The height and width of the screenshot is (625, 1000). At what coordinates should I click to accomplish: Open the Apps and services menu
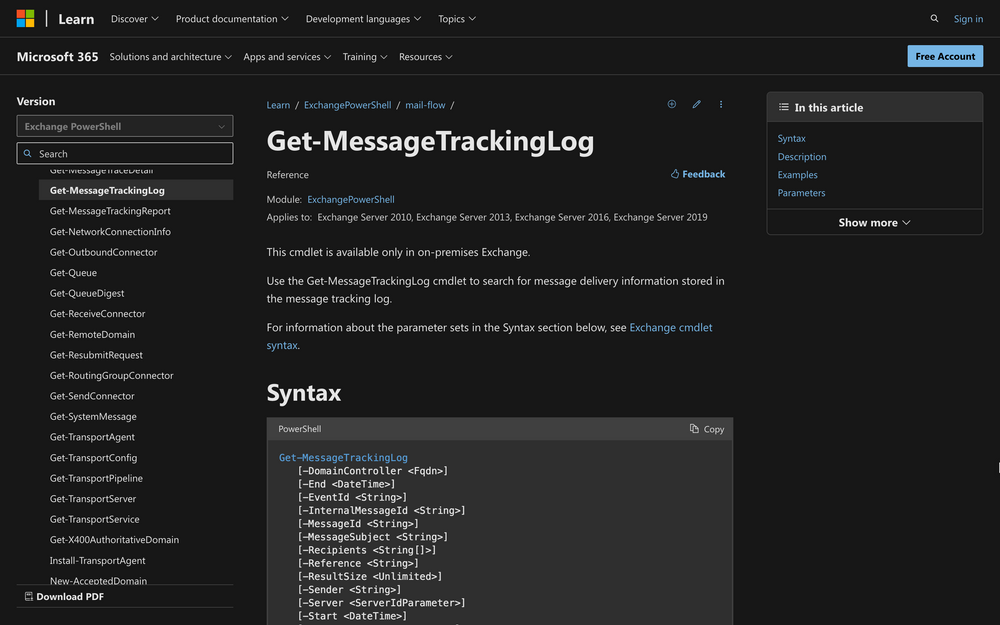click(287, 57)
